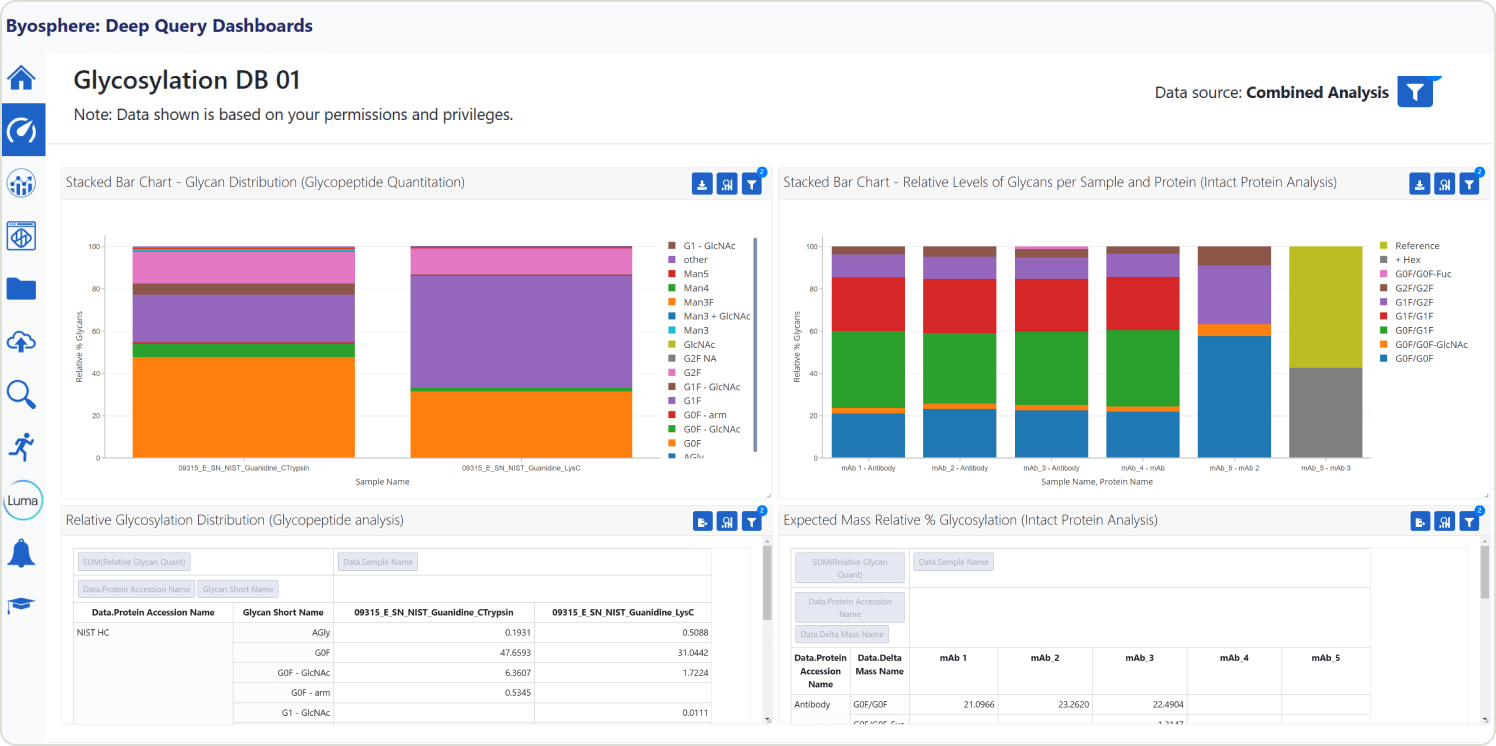Toggle Reference series in Intact Protein legend
Viewport: 1496px width, 746px height.
[1416, 246]
